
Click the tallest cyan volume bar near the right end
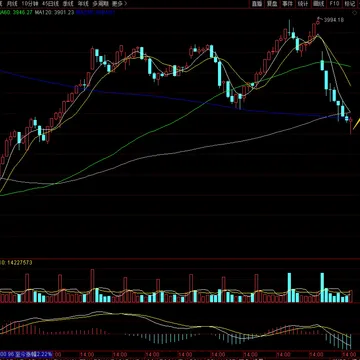[x=322, y=288]
